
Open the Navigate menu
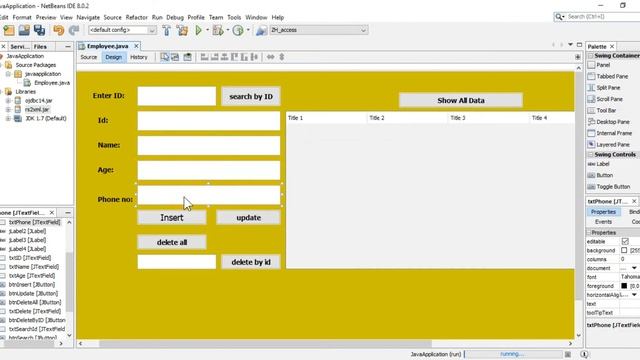[x=88, y=18]
